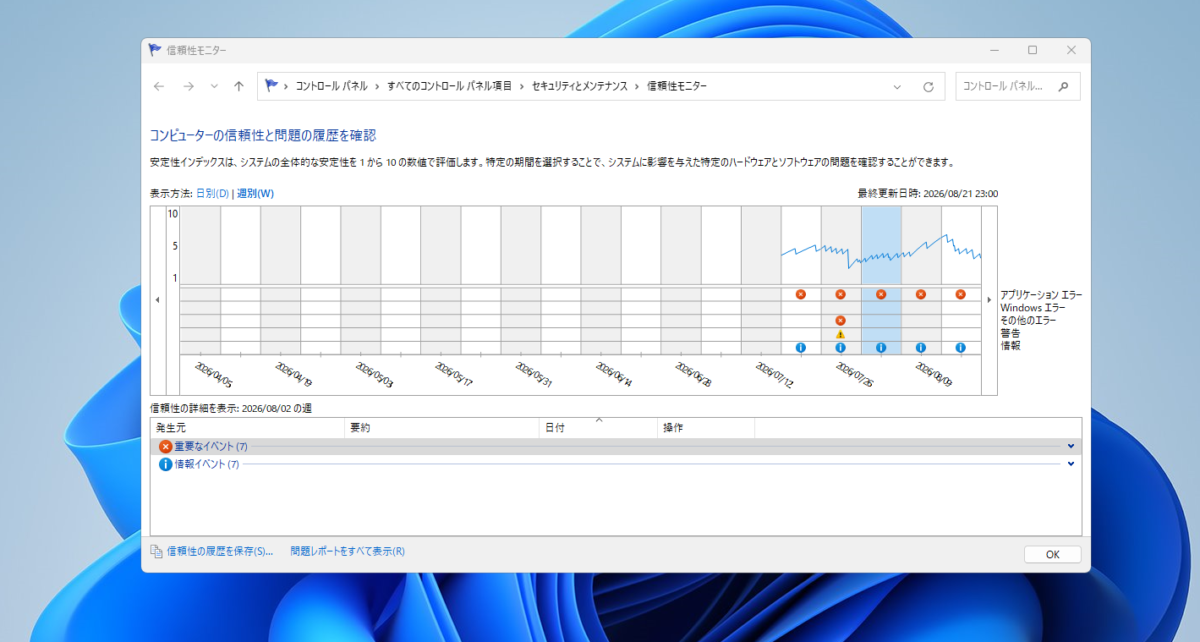
Task: Click the application error icon for week 2026/07/19
Action: coord(801,294)
